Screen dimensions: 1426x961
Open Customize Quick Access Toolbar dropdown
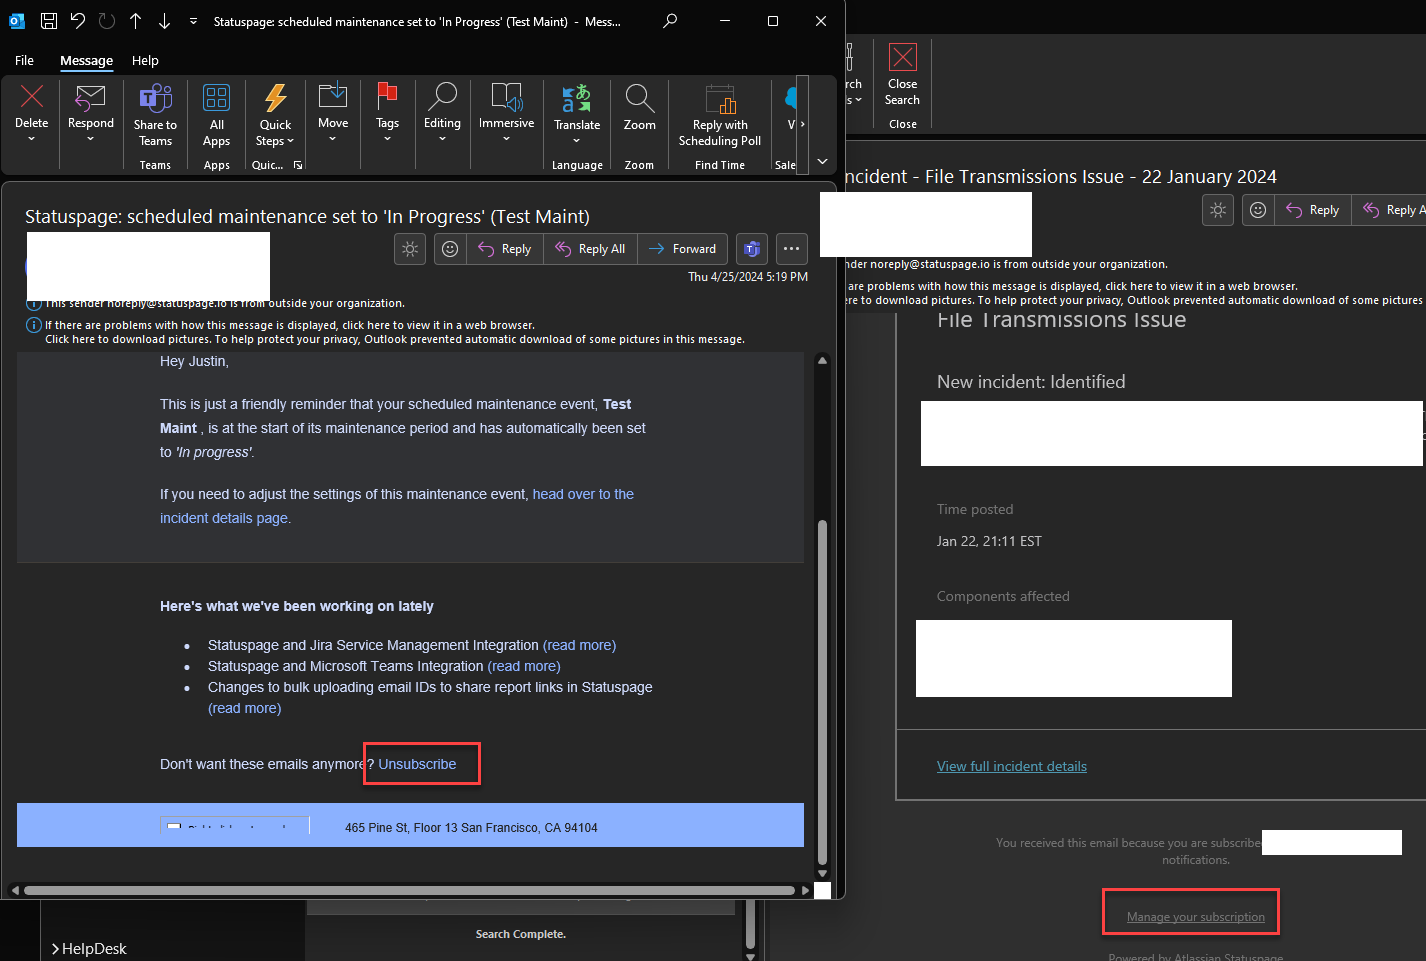click(193, 21)
